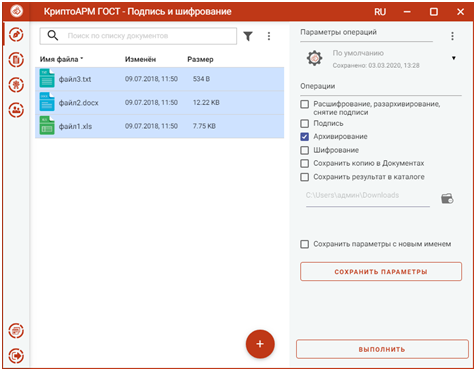Select the файл3.txt row name
The image size is (476, 371).
pos(75,79)
